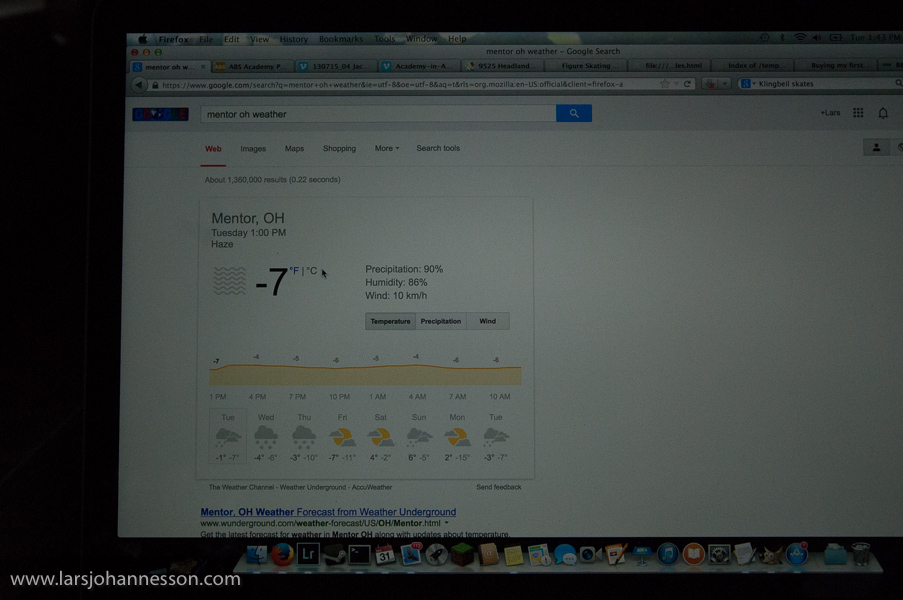Open the Bookmarks menu
Image resolution: width=903 pixels, height=600 pixels.
pos(341,39)
